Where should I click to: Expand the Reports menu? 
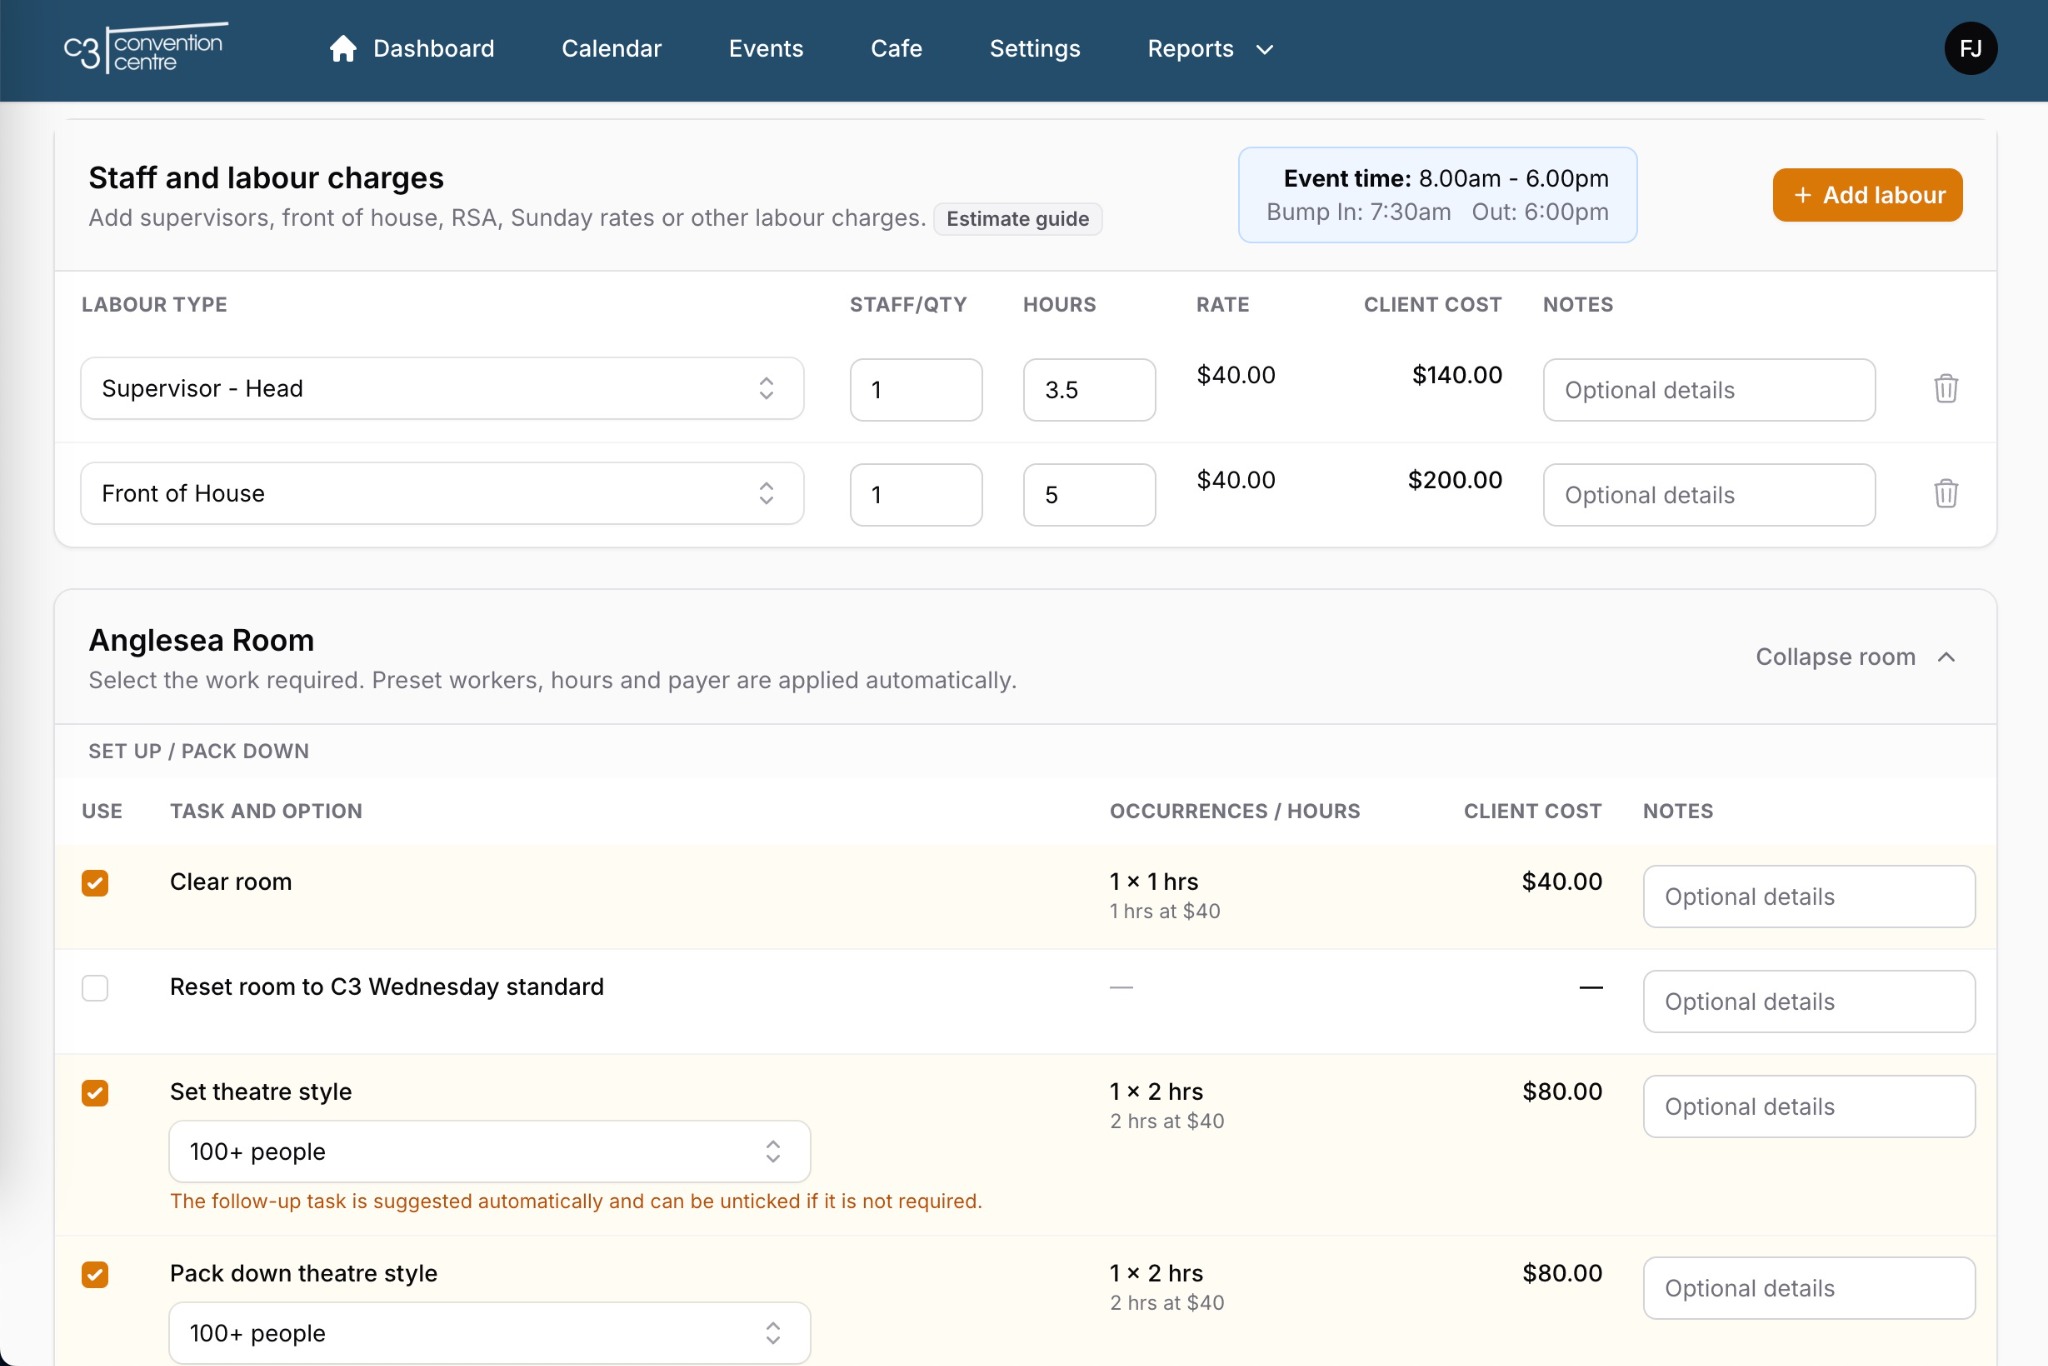pyautogui.click(x=1210, y=49)
